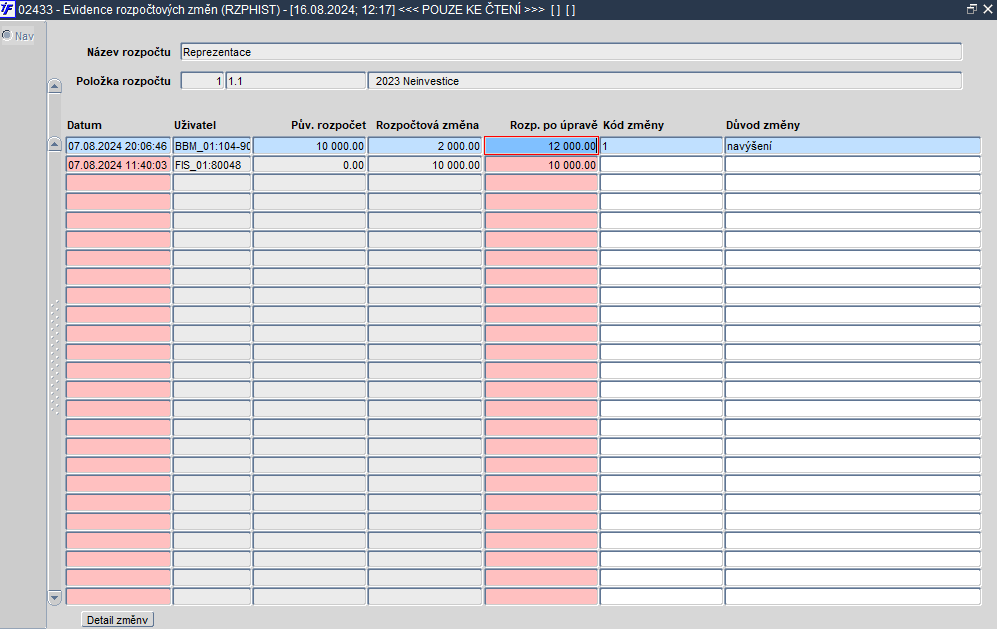Click the Položka rozpočtu number field 1
997x630 pixels.
202,81
